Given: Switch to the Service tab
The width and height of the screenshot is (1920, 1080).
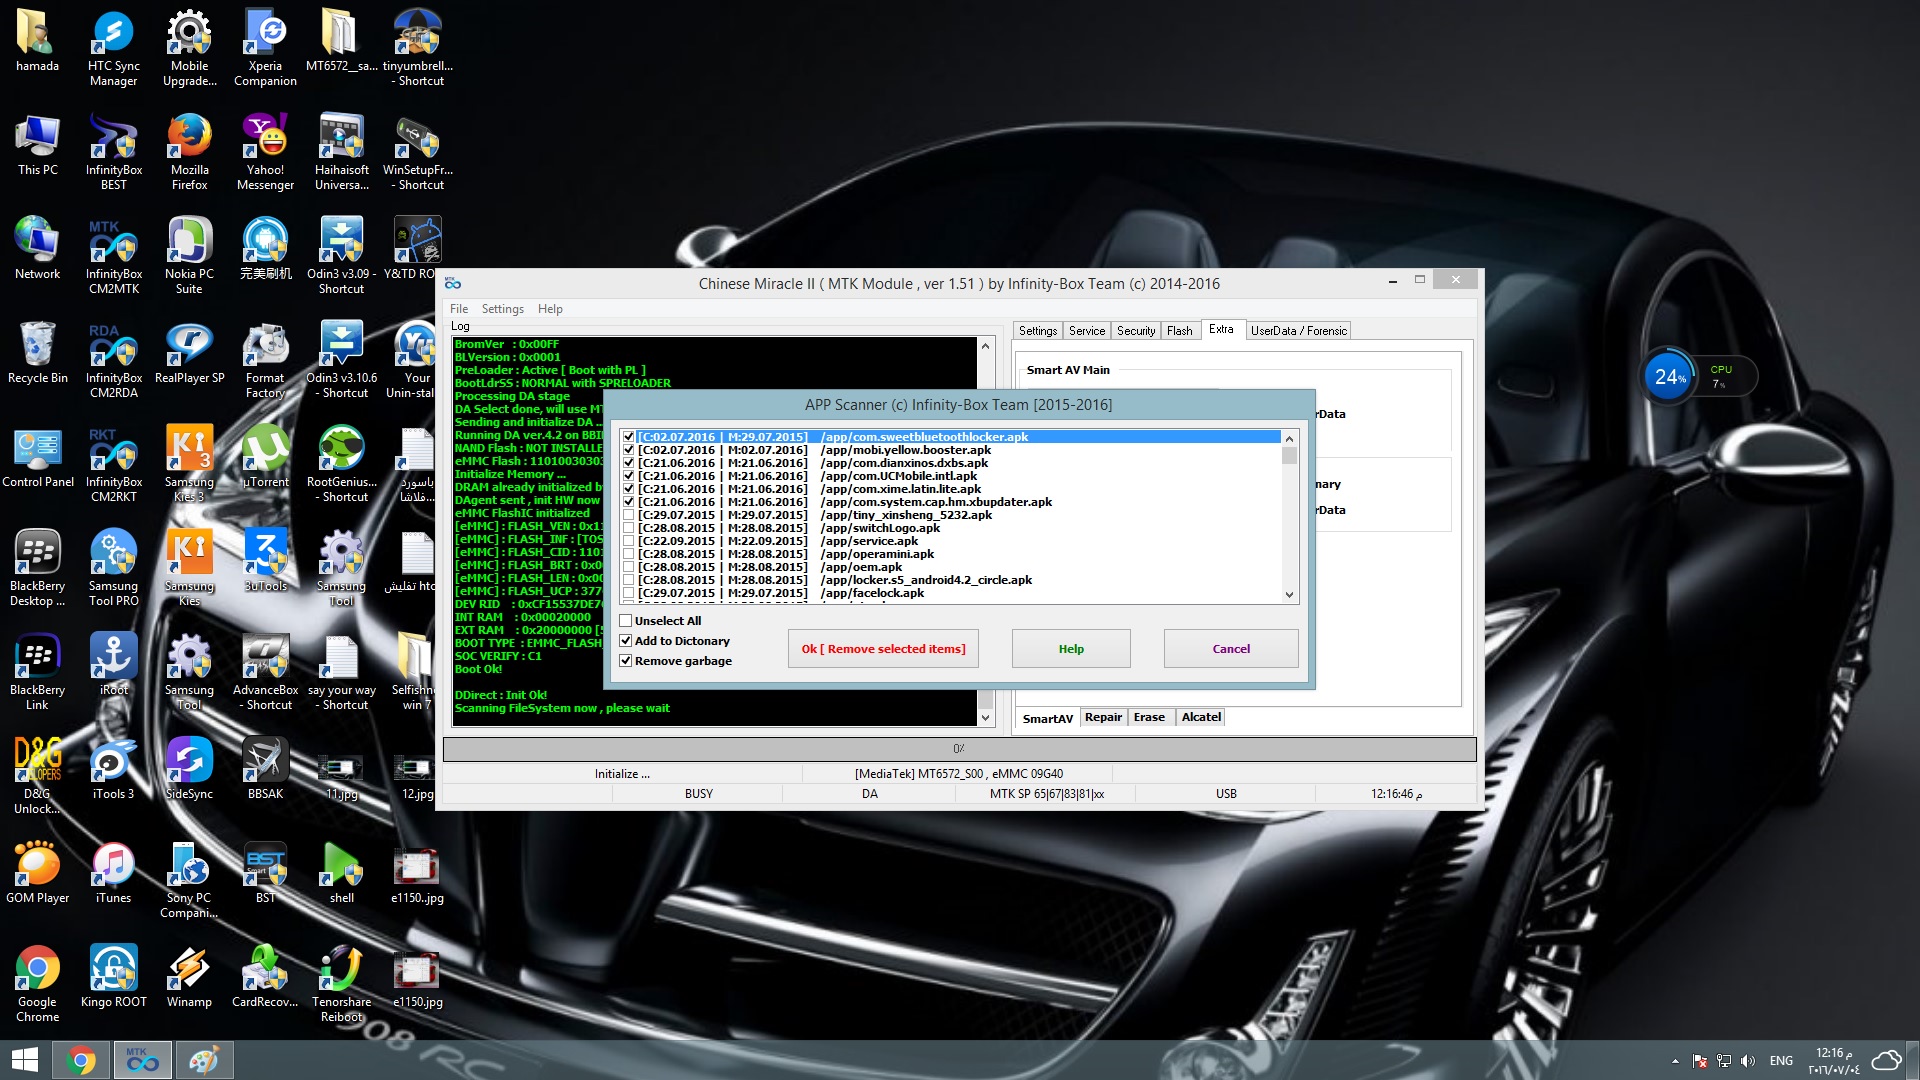Looking at the screenshot, I should tap(1087, 331).
